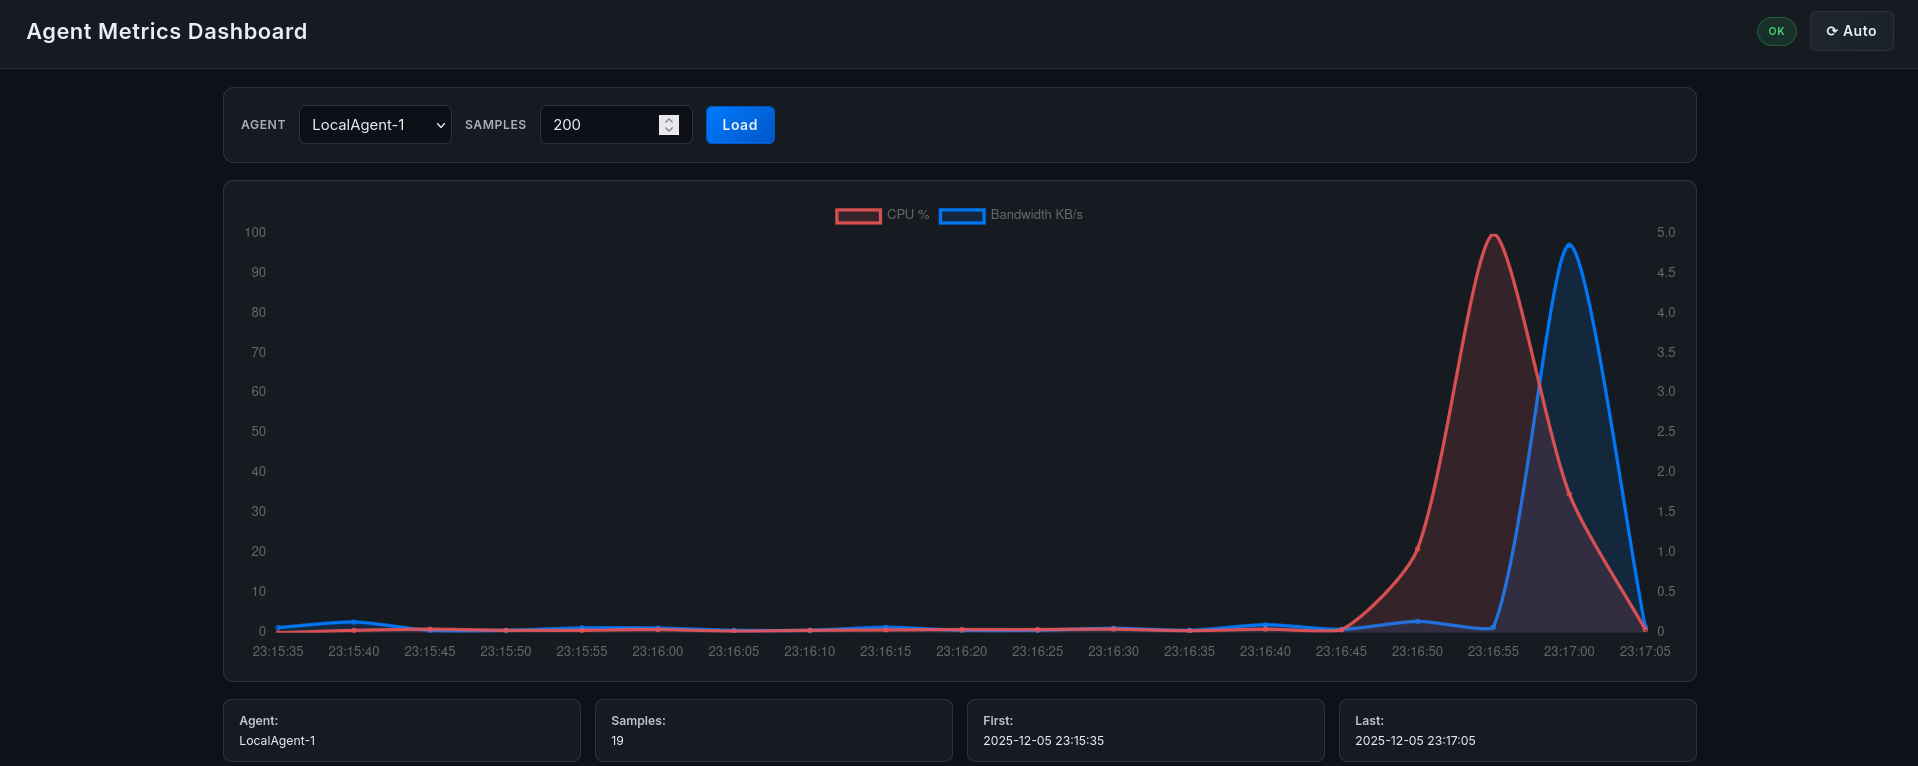Increase samples using the stepper up arrow

click(669, 119)
